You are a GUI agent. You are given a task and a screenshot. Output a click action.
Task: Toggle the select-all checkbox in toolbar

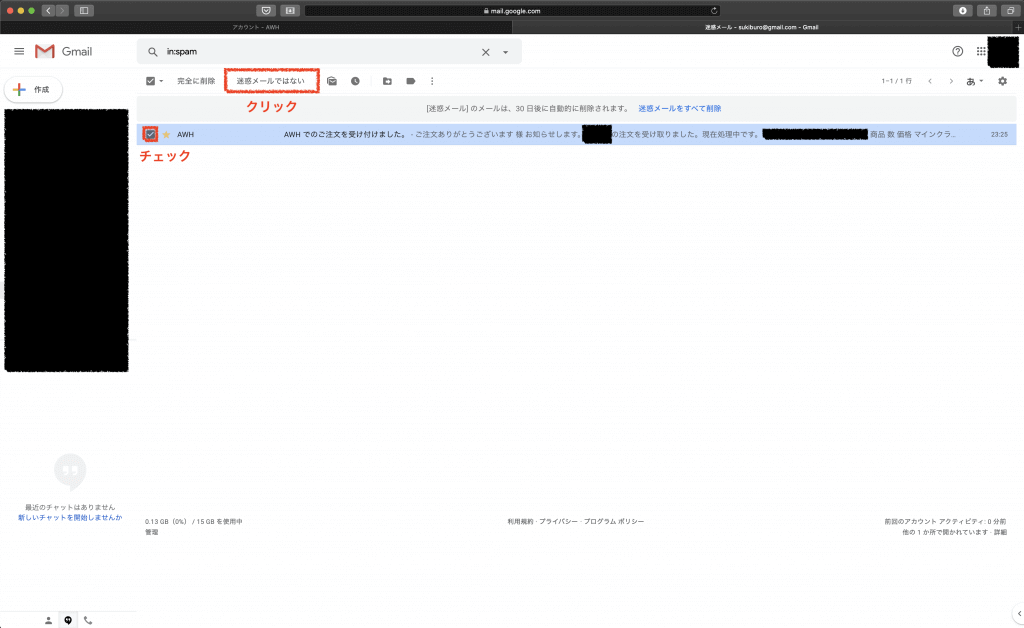tap(151, 81)
